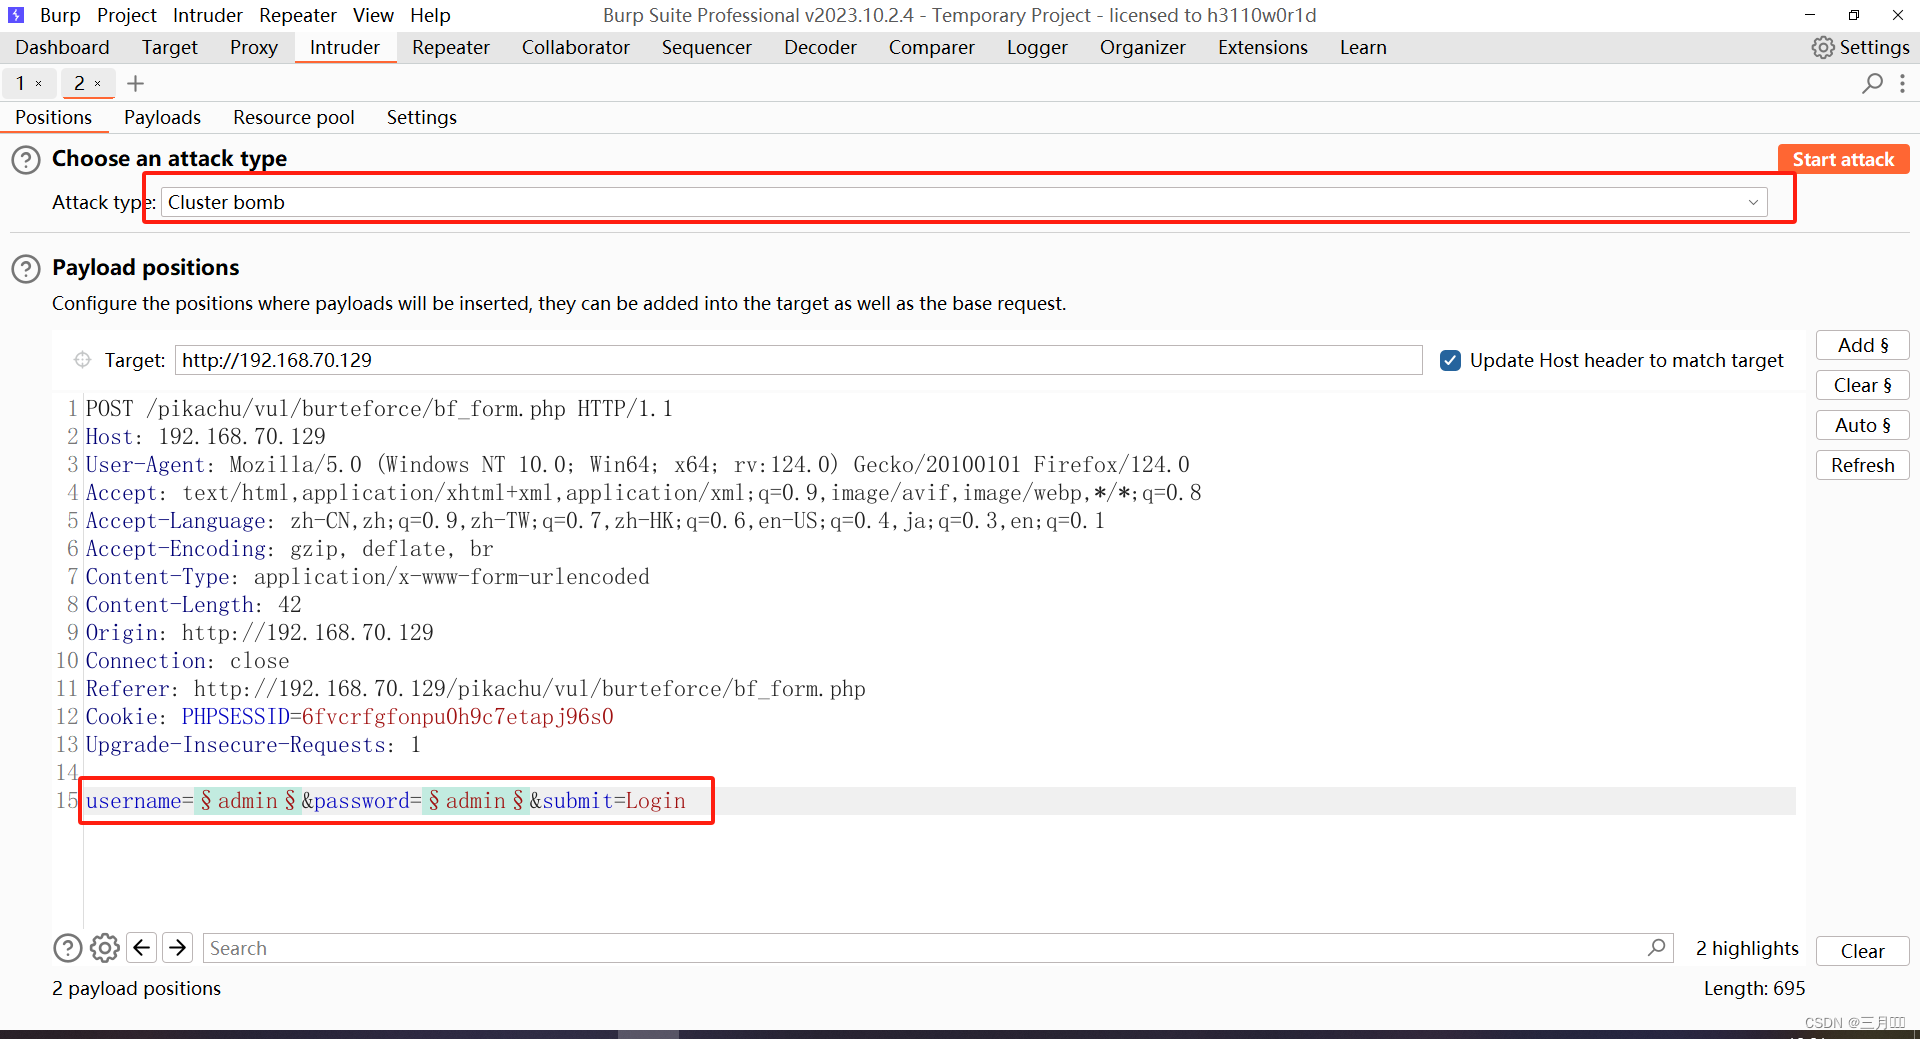The width and height of the screenshot is (1920, 1039).
Task: Switch to the Comparer tab
Action: point(932,47)
